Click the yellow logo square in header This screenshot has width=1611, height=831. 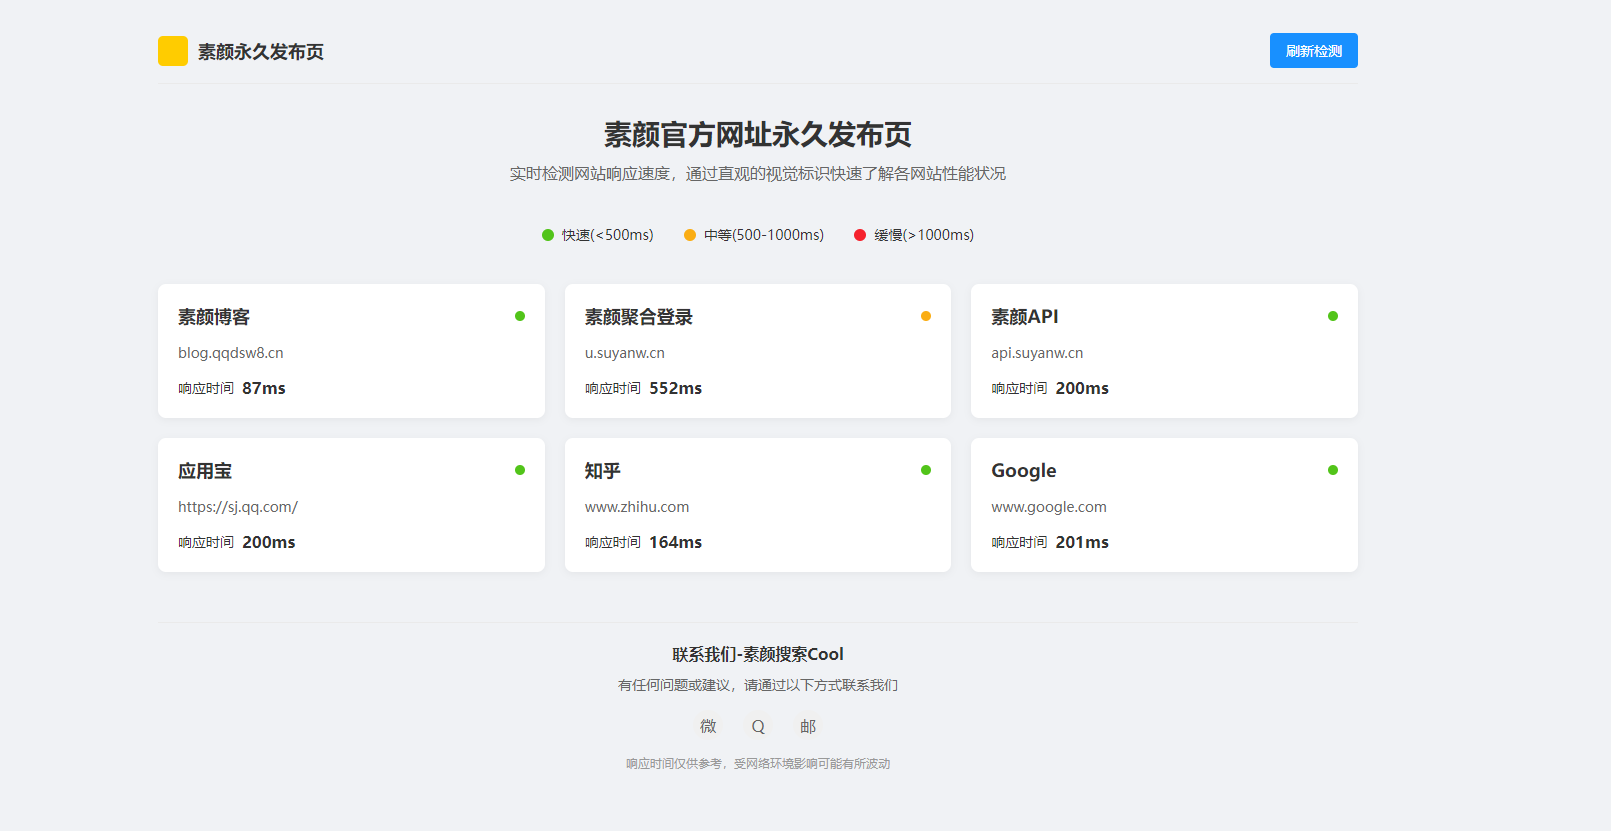click(x=172, y=51)
